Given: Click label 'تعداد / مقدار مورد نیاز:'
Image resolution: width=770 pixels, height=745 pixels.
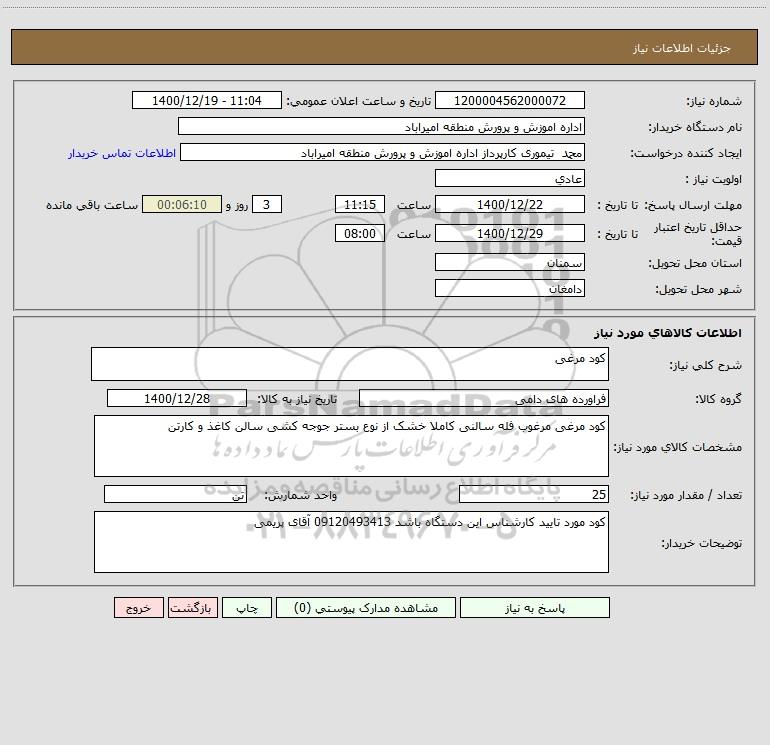Looking at the screenshot, I should [x=686, y=495].
